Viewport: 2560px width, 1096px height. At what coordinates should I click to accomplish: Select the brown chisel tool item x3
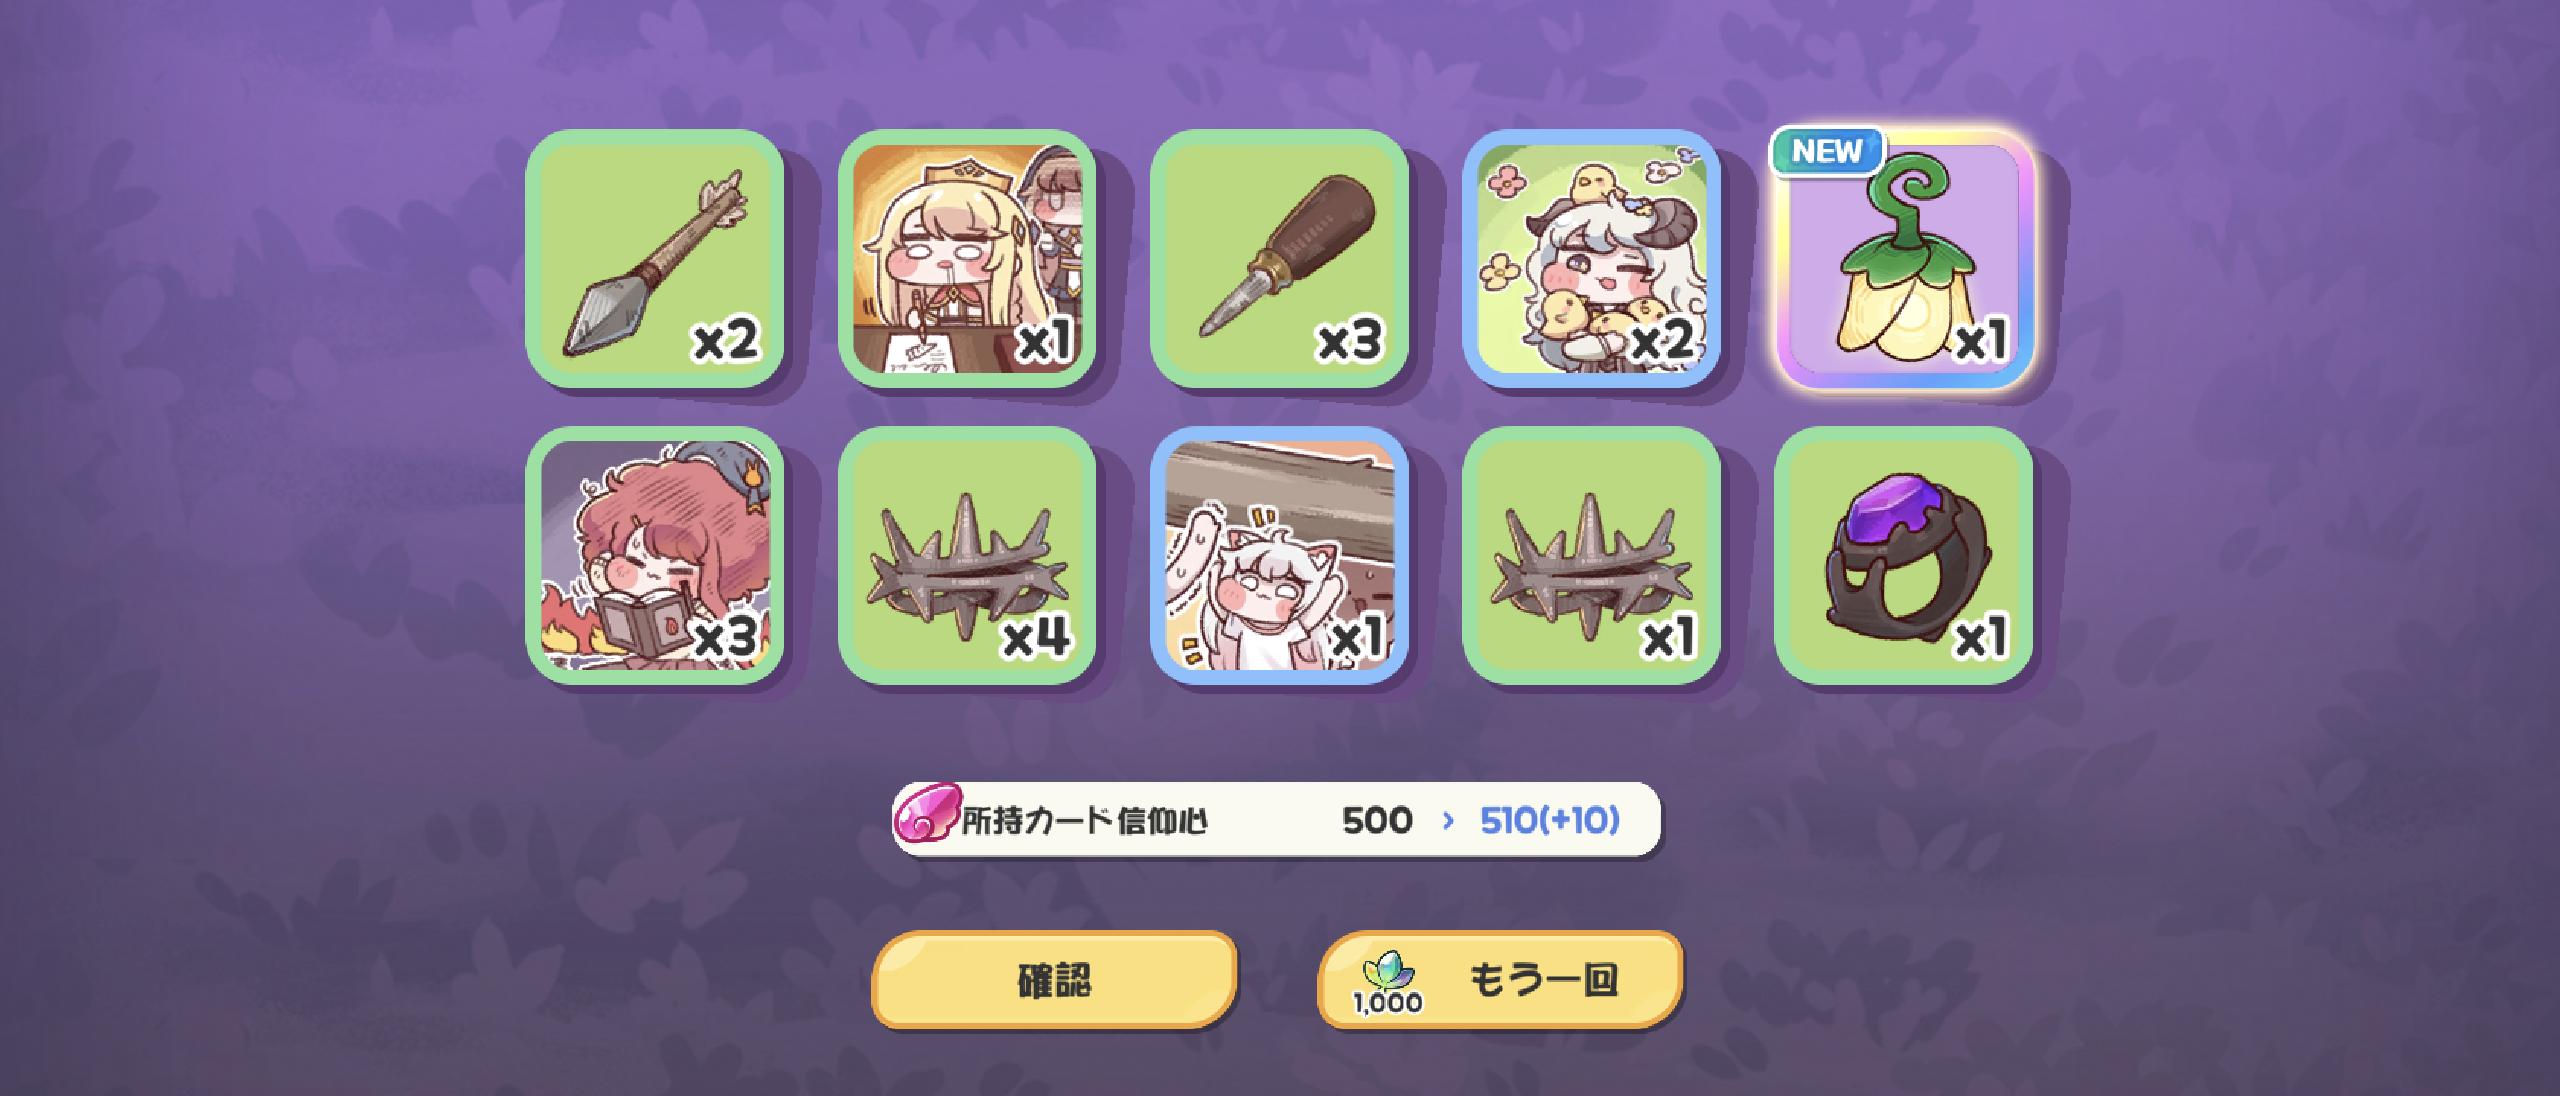(1279, 258)
